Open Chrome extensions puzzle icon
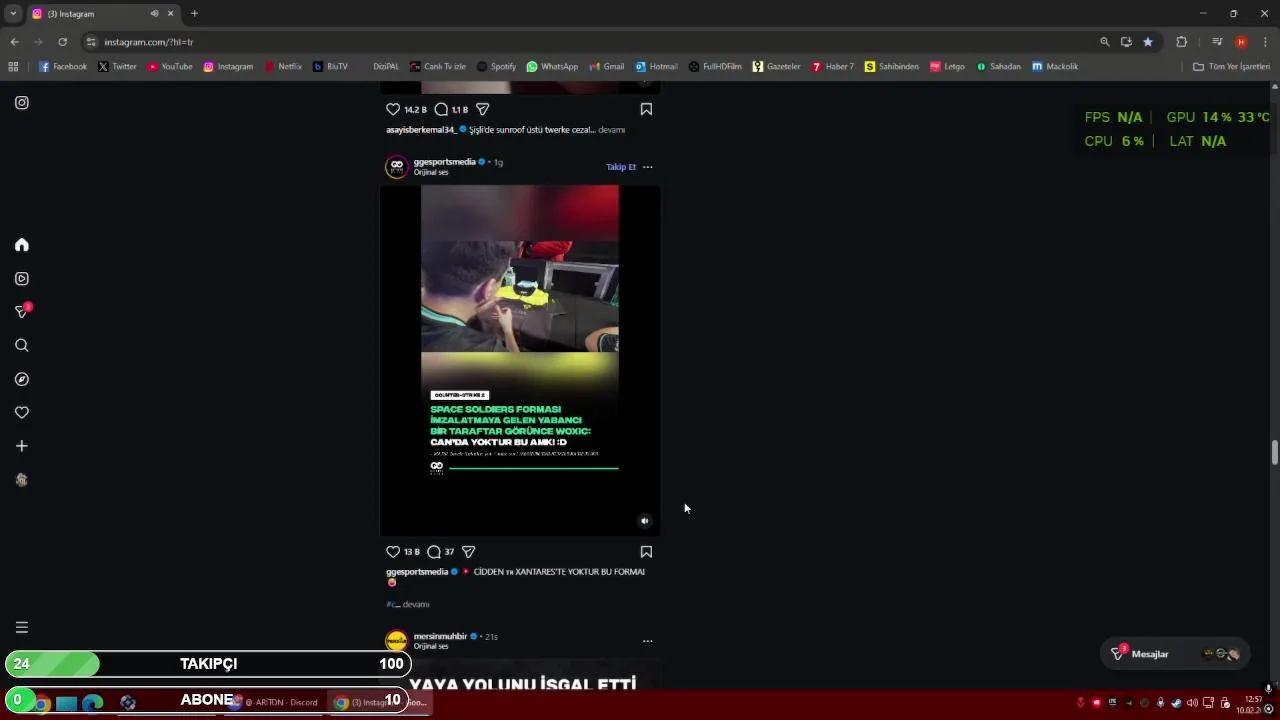Screen dimensions: 1280x720 coord(1182,42)
